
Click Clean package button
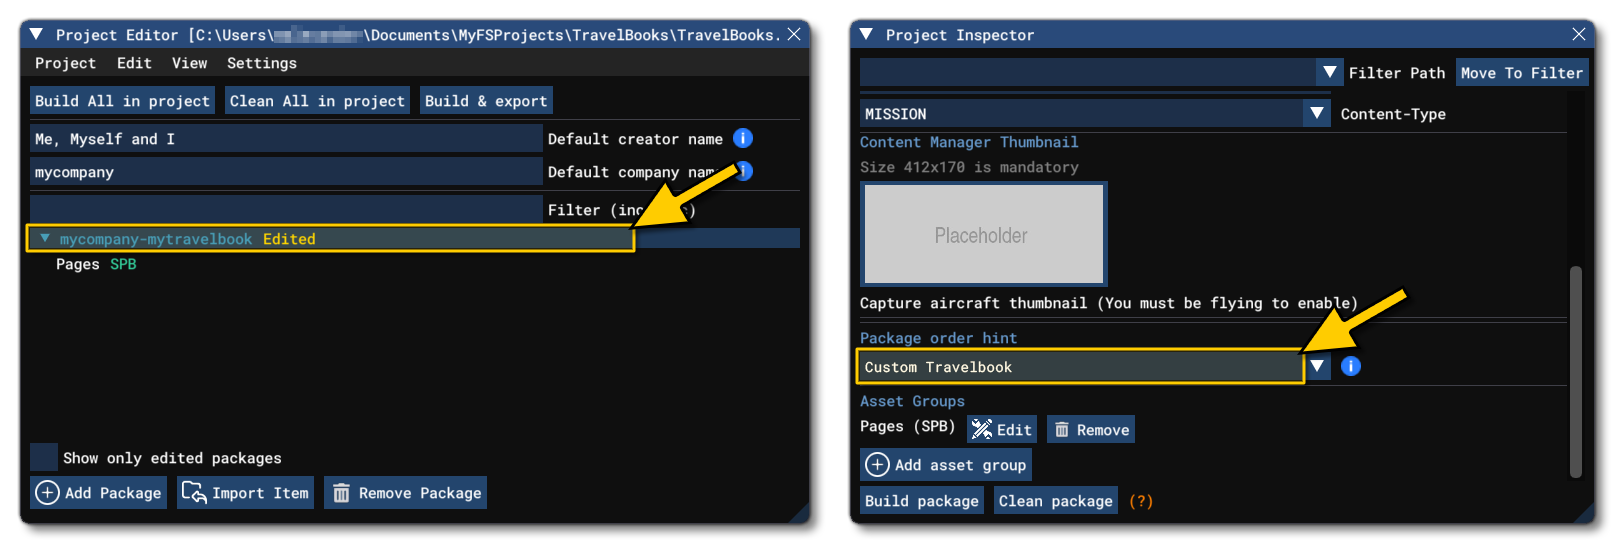pyautogui.click(x=1056, y=500)
